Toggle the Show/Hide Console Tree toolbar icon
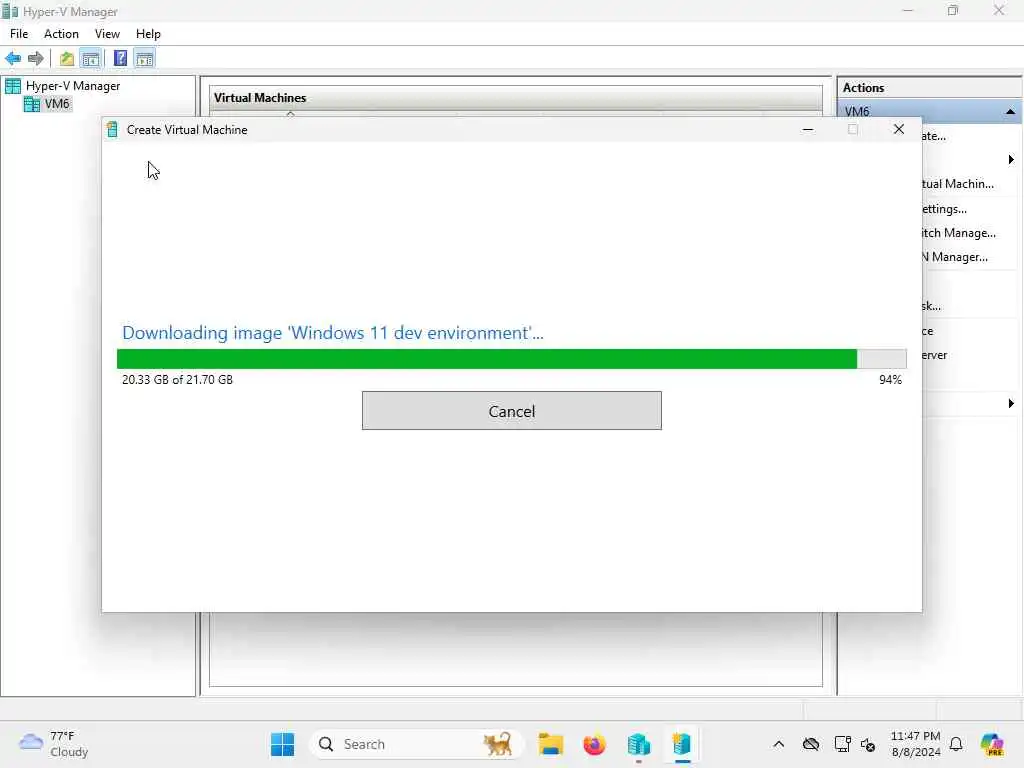 [x=91, y=59]
